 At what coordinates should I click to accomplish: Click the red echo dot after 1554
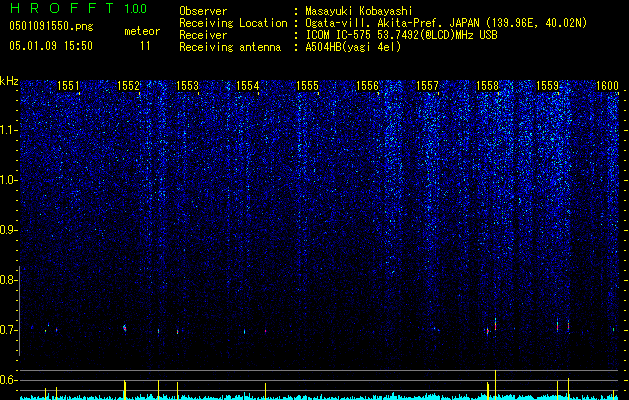(266, 331)
